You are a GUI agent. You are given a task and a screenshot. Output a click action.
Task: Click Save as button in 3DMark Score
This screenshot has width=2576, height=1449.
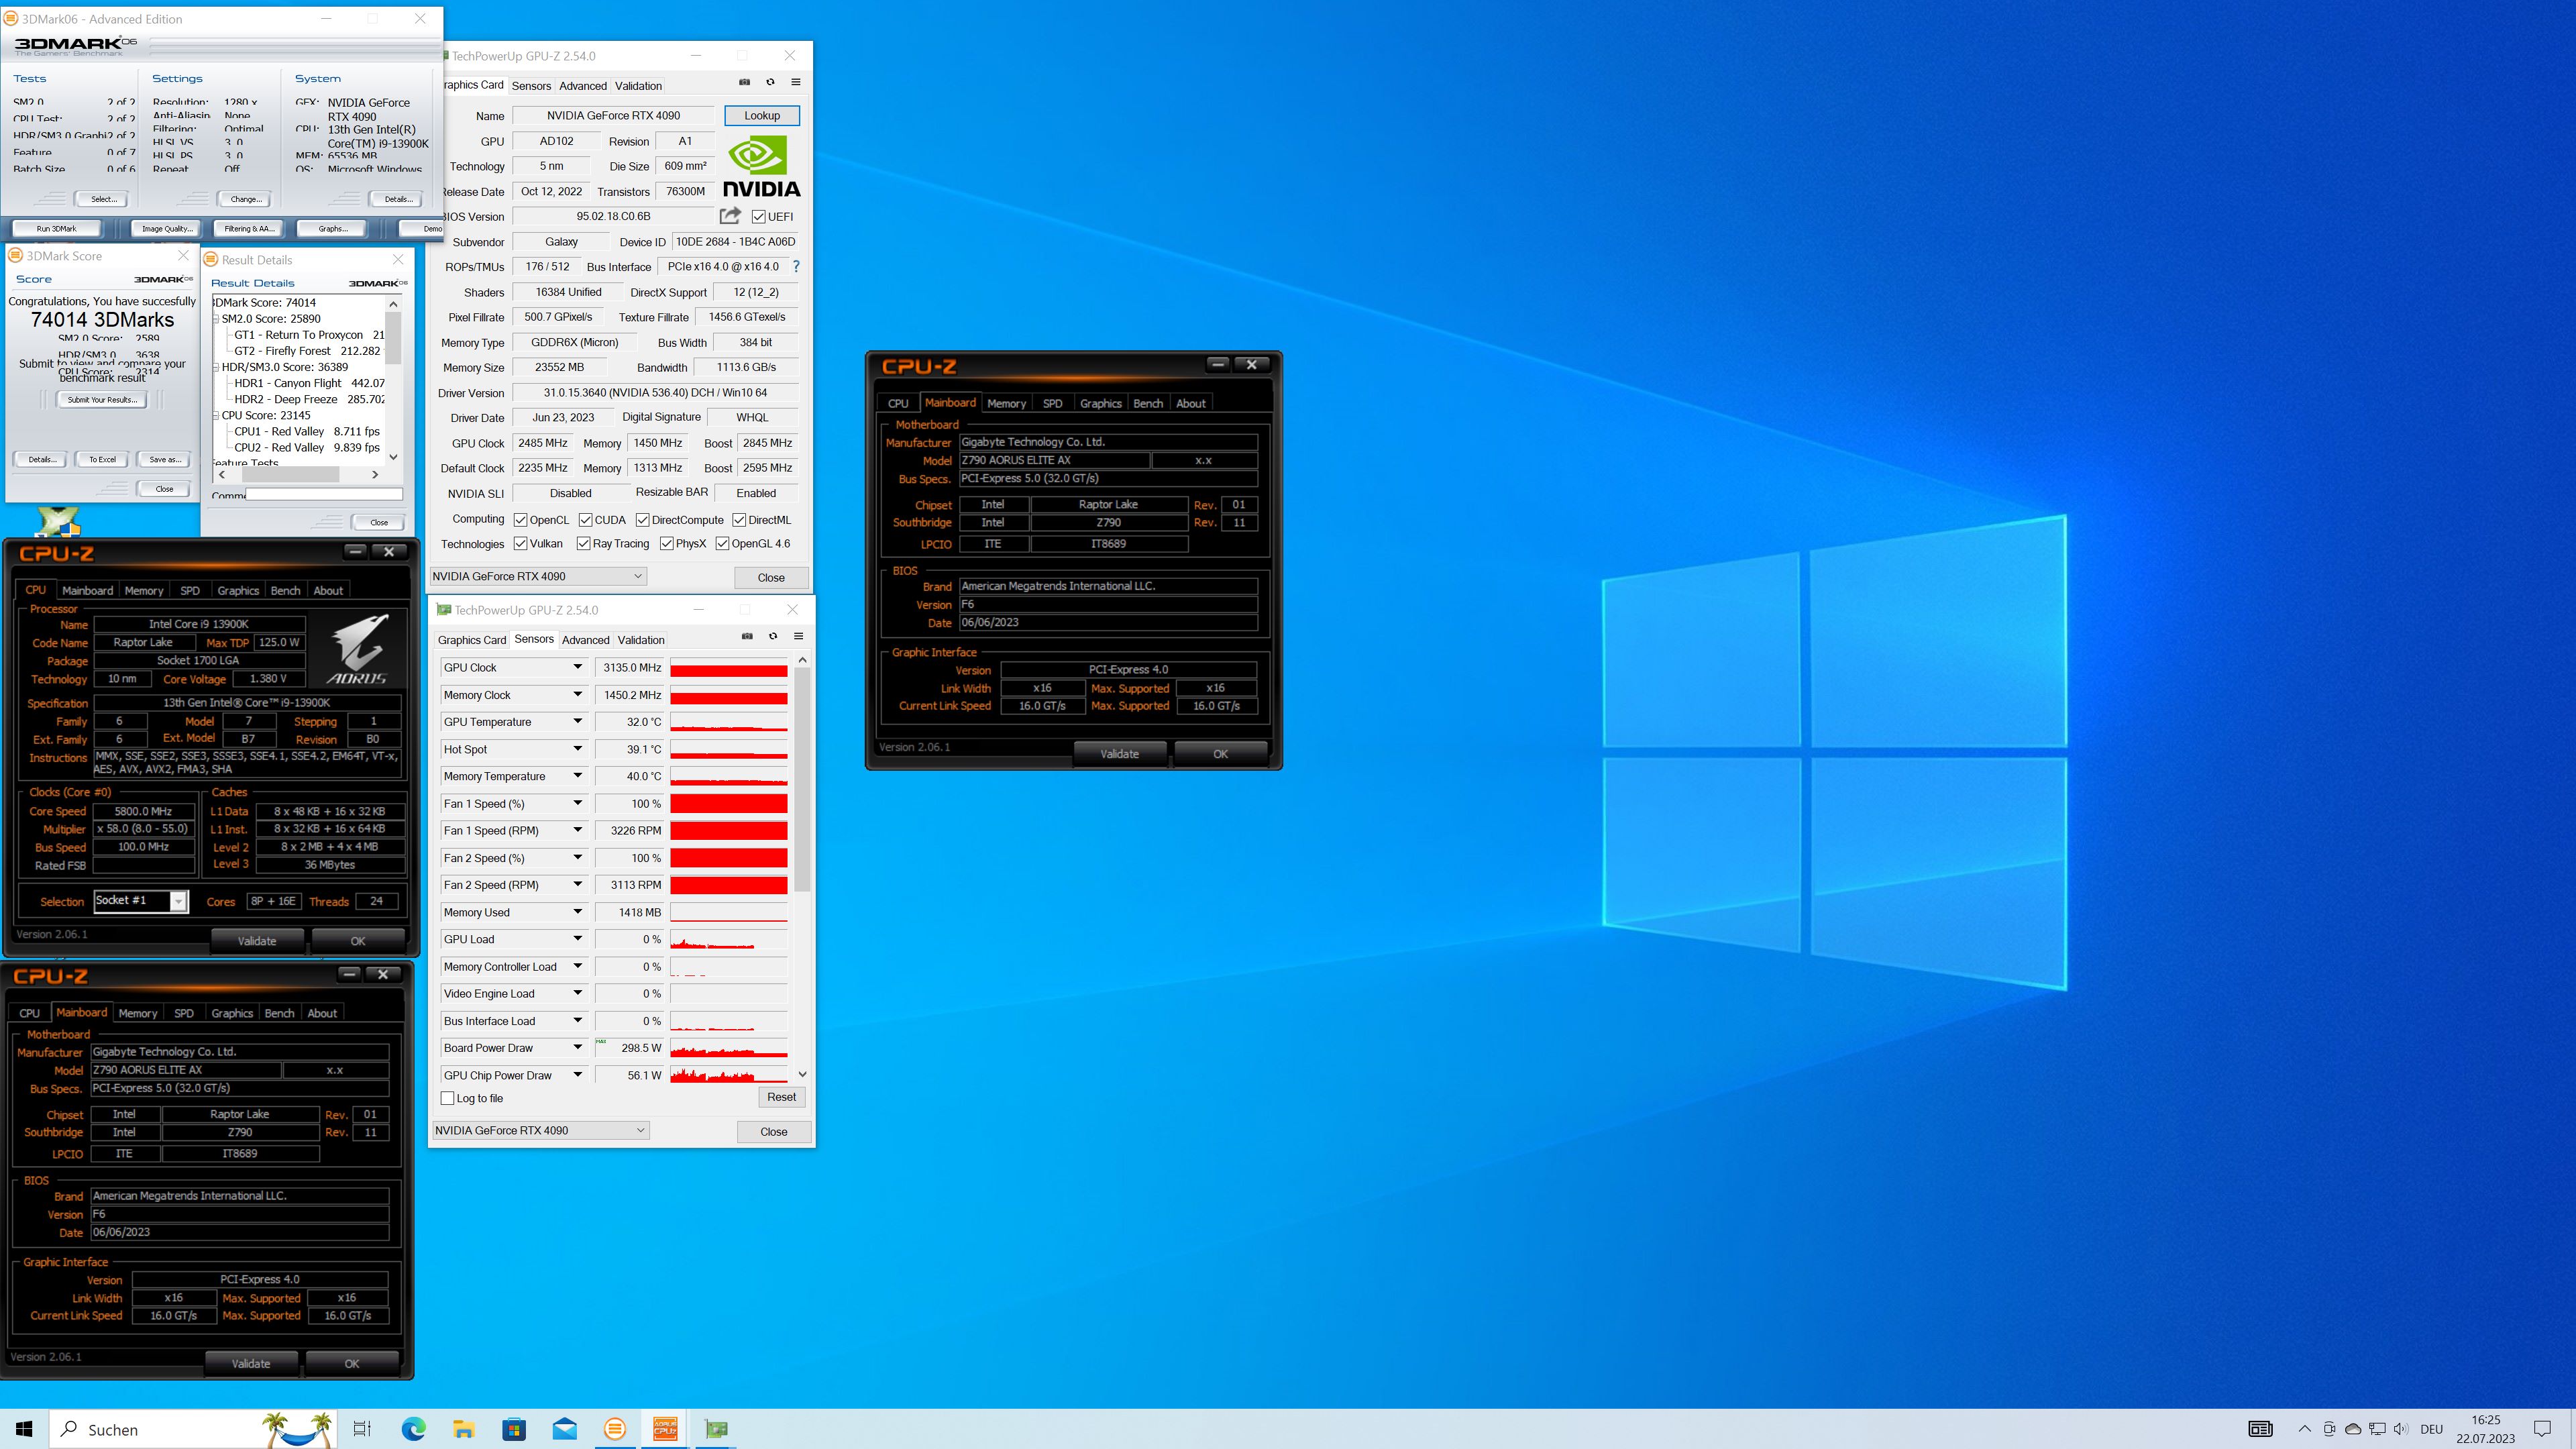[165, 460]
